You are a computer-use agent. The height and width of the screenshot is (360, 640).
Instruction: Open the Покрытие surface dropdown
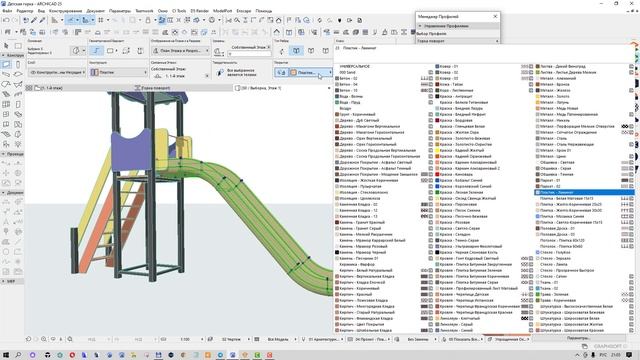(311, 73)
